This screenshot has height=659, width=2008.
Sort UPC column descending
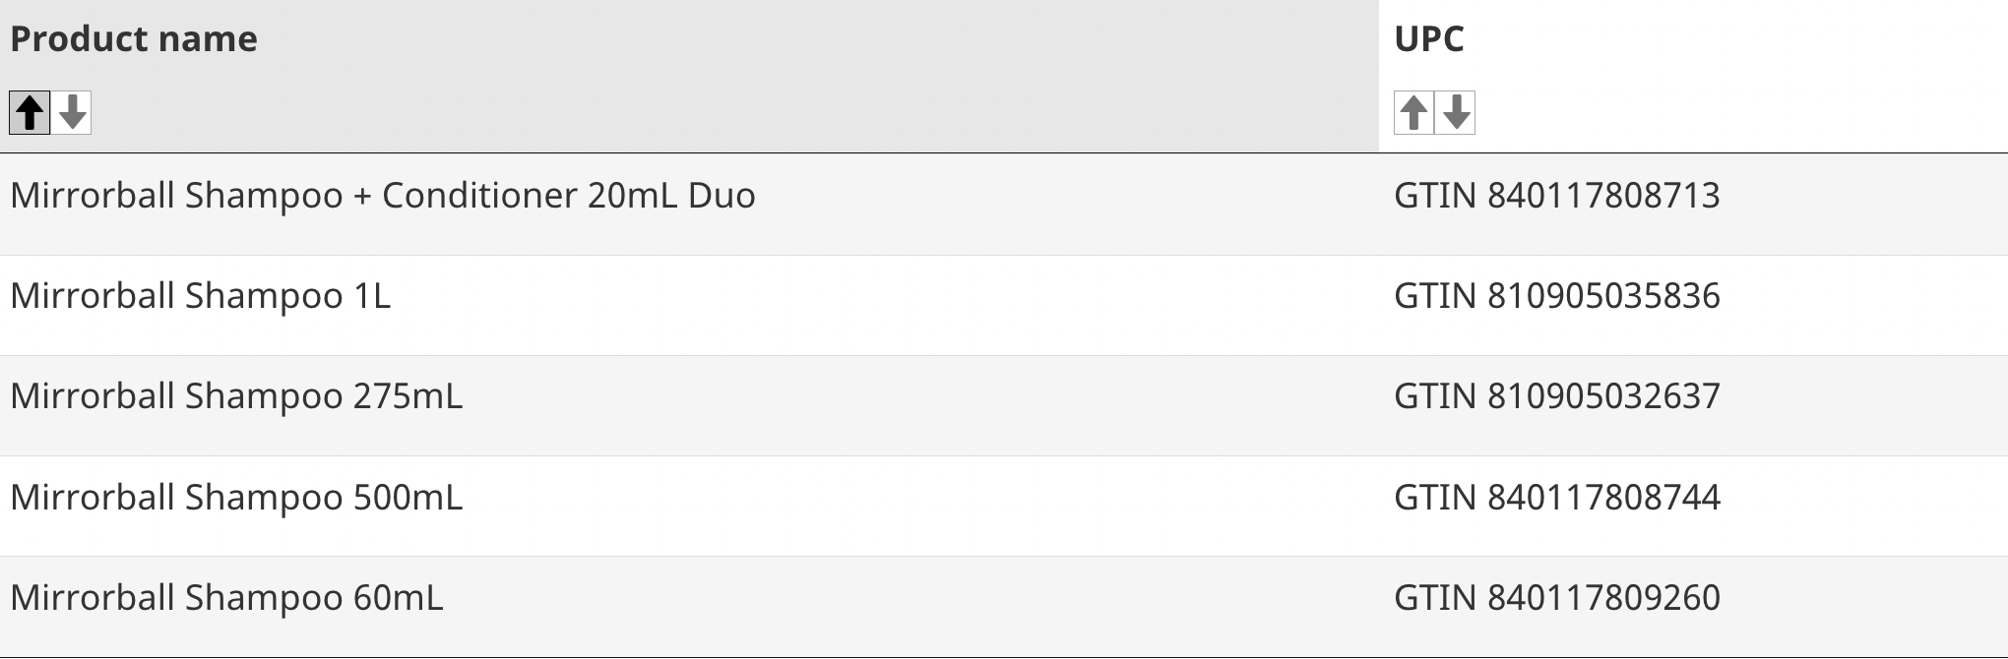(1456, 112)
